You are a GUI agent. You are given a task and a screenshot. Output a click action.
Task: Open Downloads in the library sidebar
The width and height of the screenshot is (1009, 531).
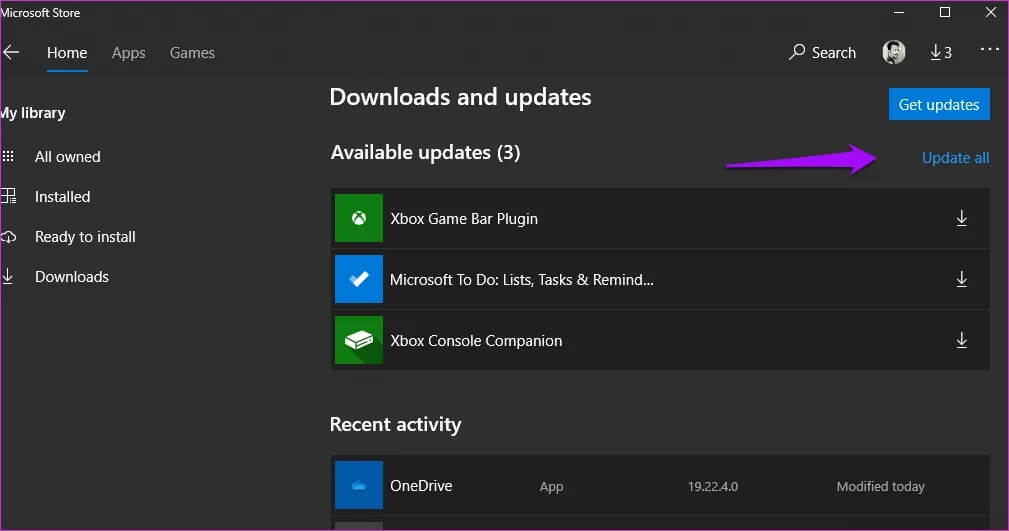[71, 276]
